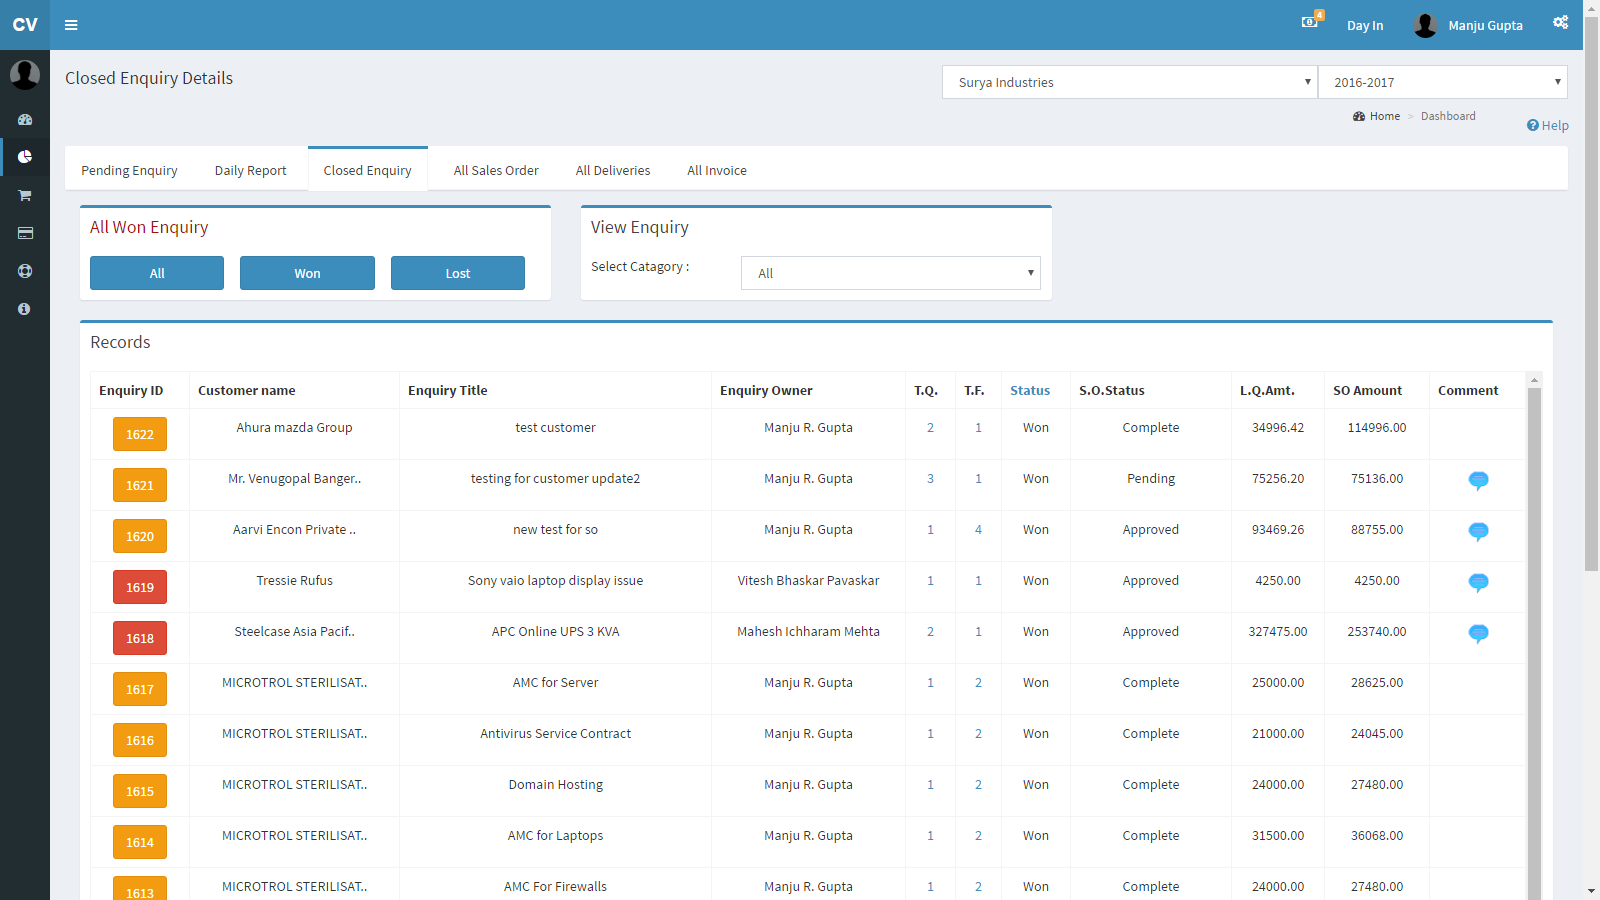This screenshot has width=1600, height=900.
Task: Open enquiry ID 1621 button
Action: point(140,485)
